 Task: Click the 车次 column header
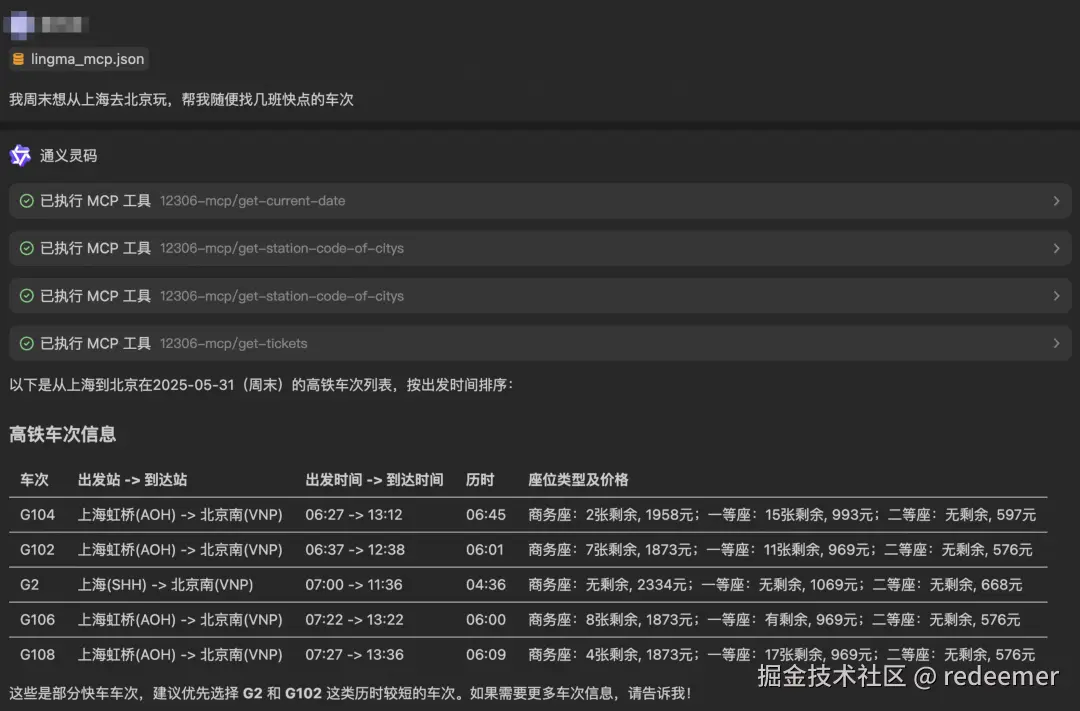(34, 479)
